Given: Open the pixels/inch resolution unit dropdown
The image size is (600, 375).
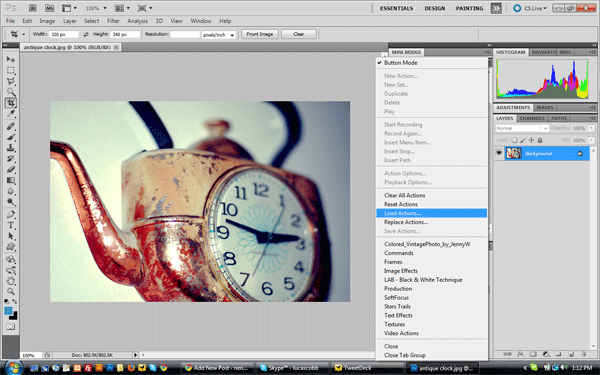Looking at the screenshot, I should [218, 35].
